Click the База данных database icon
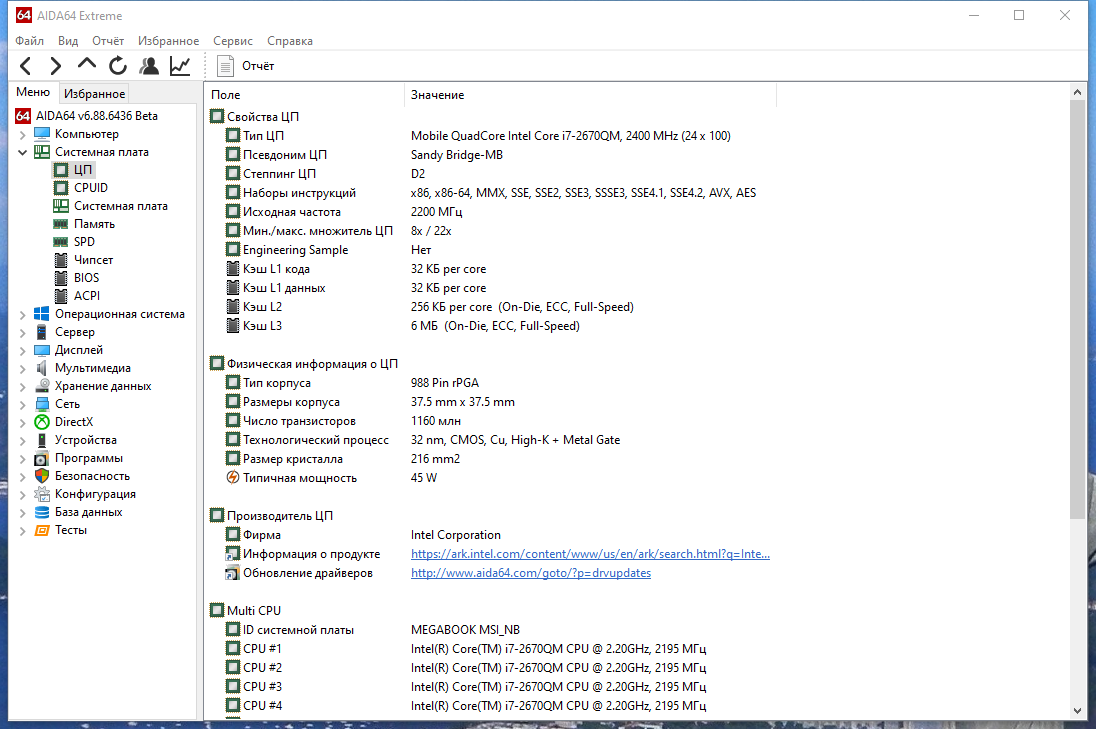 click(x=42, y=512)
